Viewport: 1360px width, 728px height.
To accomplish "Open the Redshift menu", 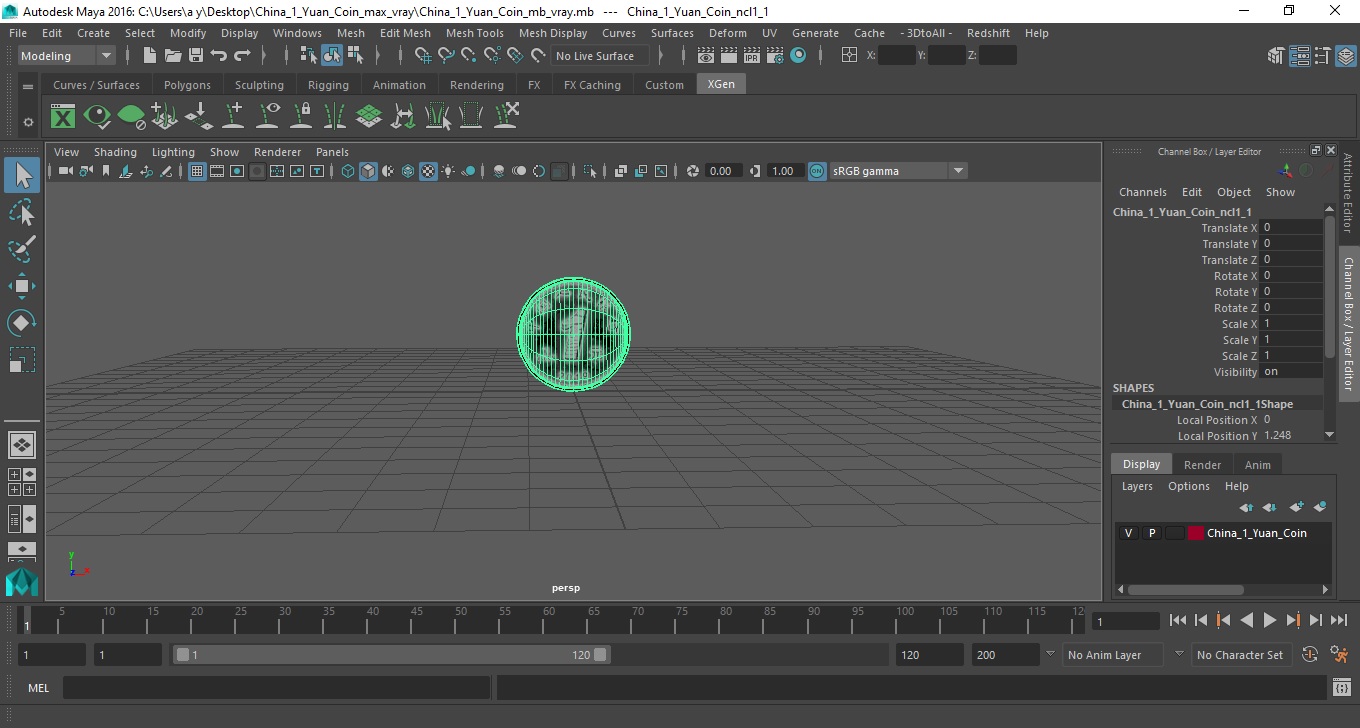I will (987, 33).
